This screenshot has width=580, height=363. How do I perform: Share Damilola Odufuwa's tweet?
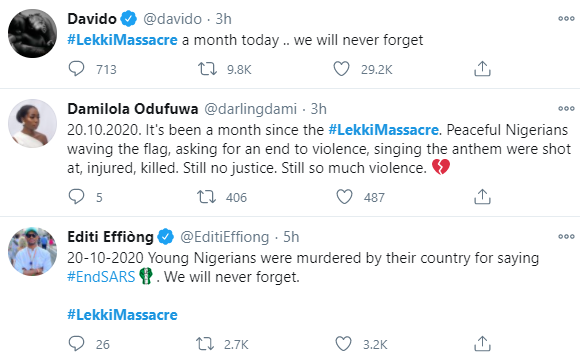tap(482, 196)
